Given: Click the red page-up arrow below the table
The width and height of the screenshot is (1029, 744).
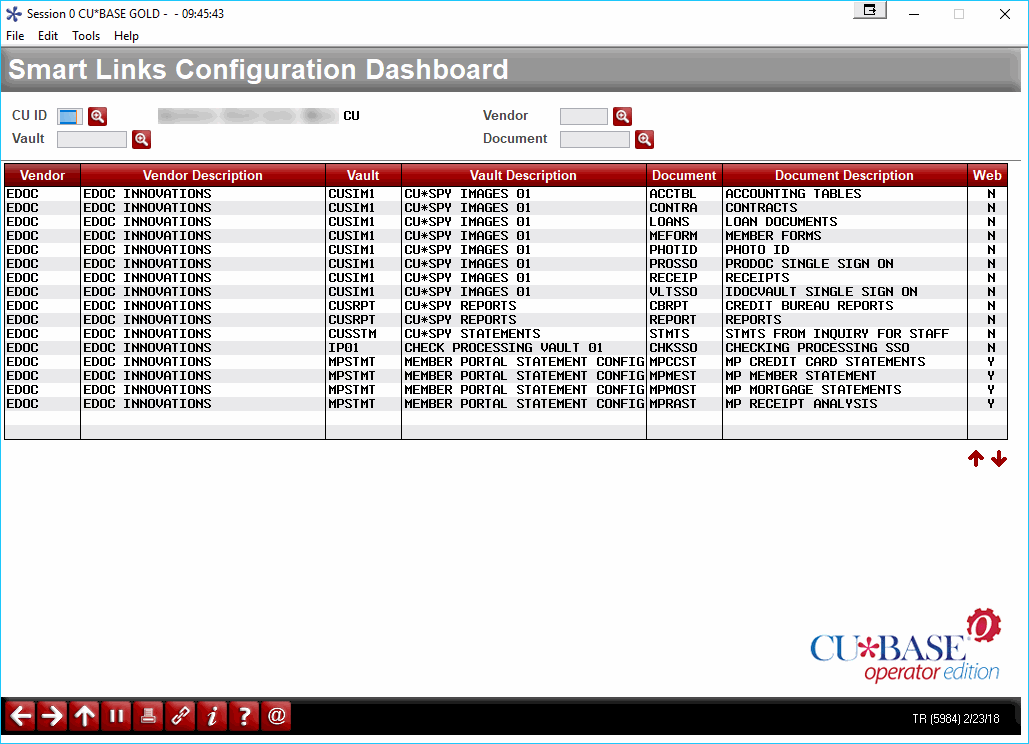Looking at the screenshot, I should click(x=976, y=459).
